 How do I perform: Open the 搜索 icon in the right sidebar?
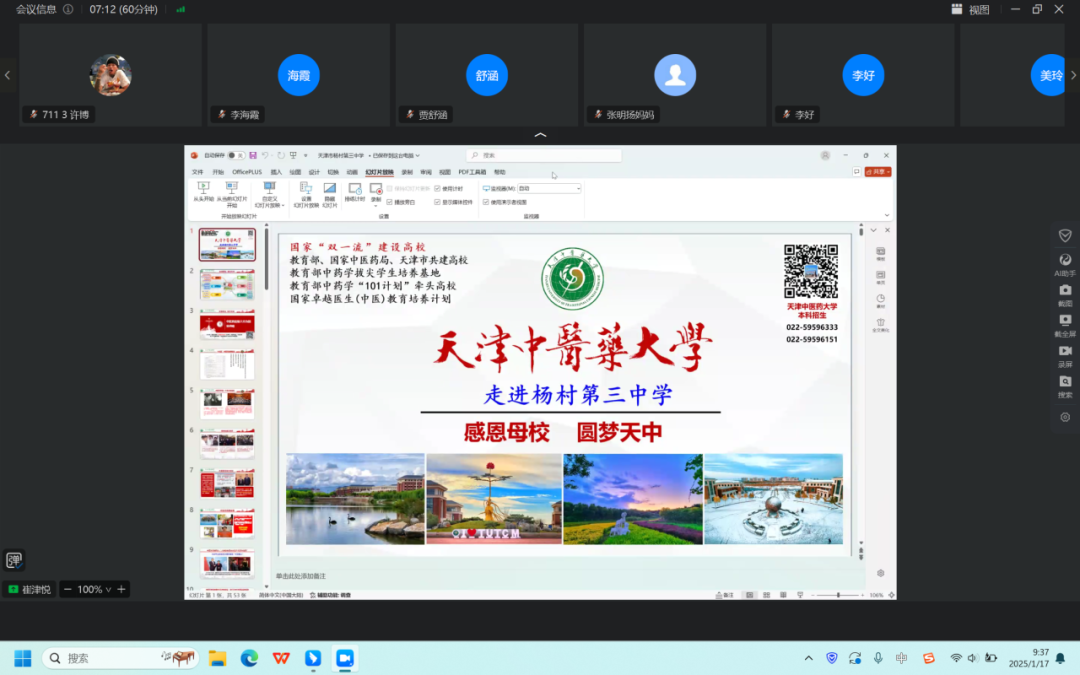click(x=1065, y=384)
